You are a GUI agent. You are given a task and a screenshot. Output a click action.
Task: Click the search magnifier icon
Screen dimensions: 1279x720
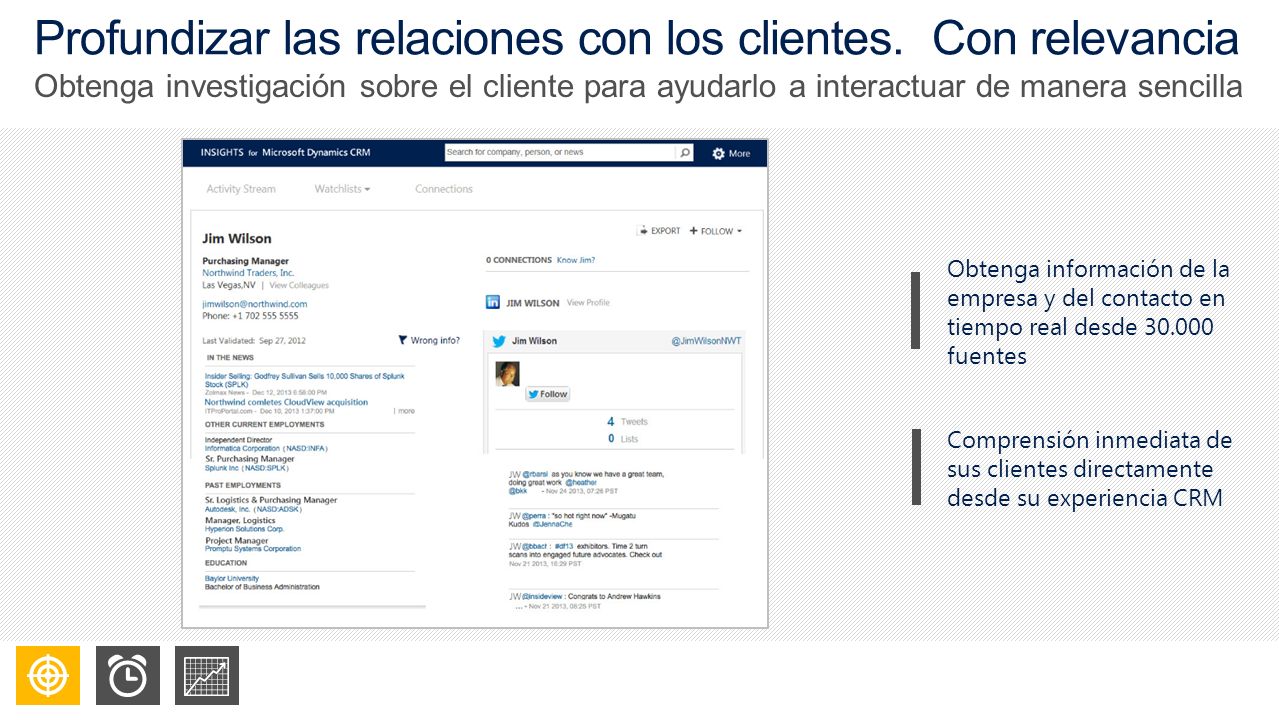coord(685,153)
